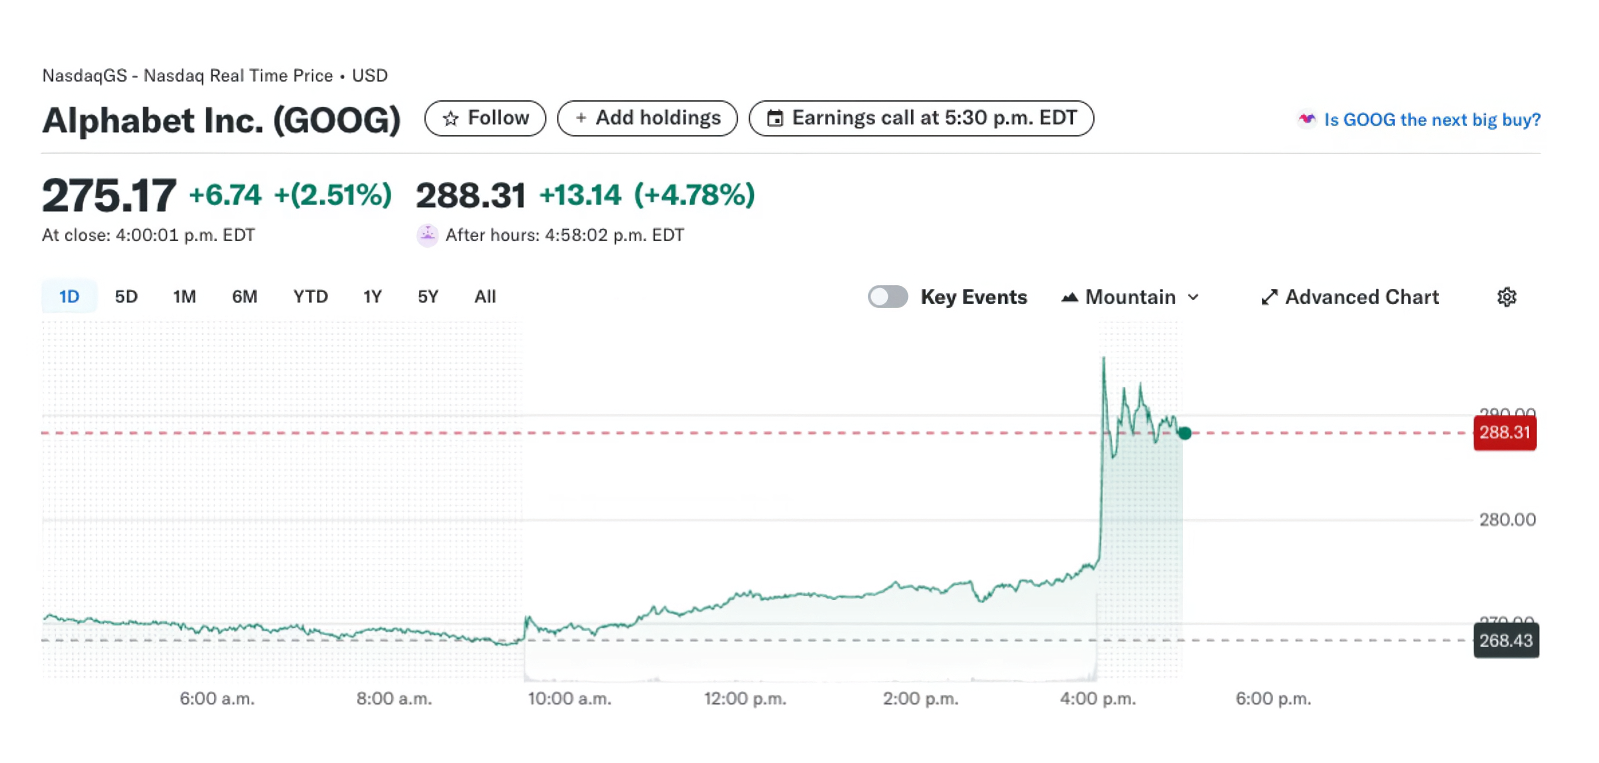The height and width of the screenshot is (763, 1599).
Task: Open 'Is GOOG the next big buy?' link
Action: tap(1432, 120)
